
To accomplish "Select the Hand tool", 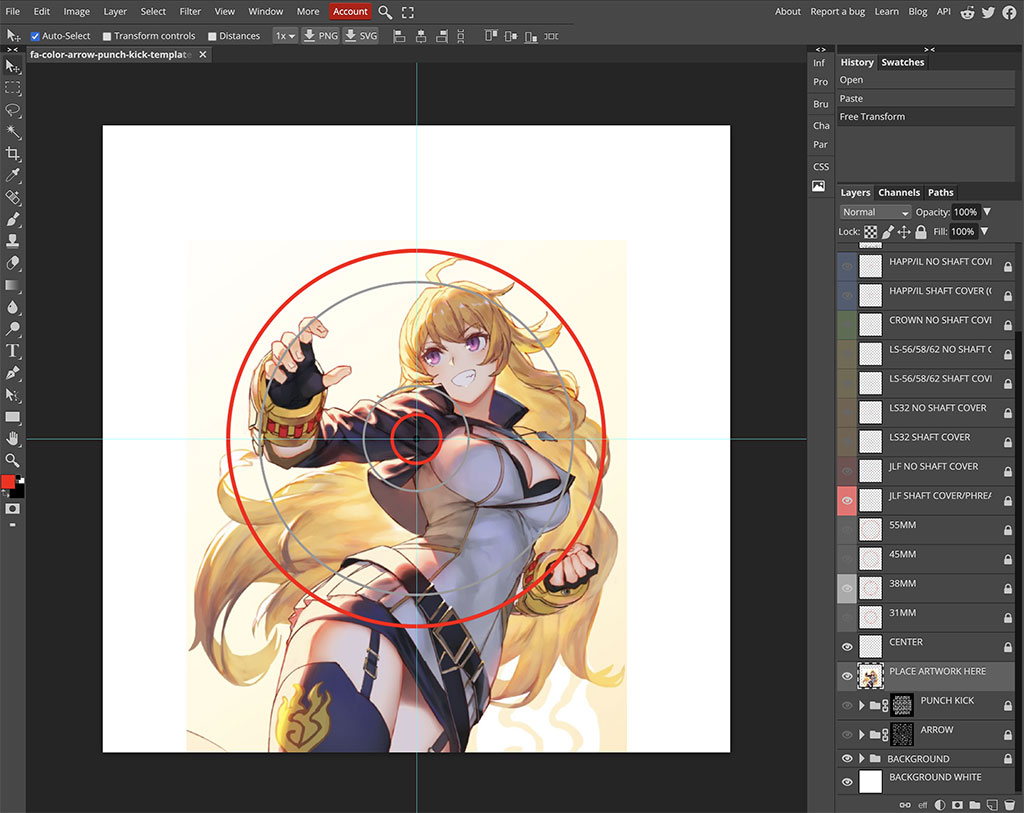I will (x=12, y=438).
